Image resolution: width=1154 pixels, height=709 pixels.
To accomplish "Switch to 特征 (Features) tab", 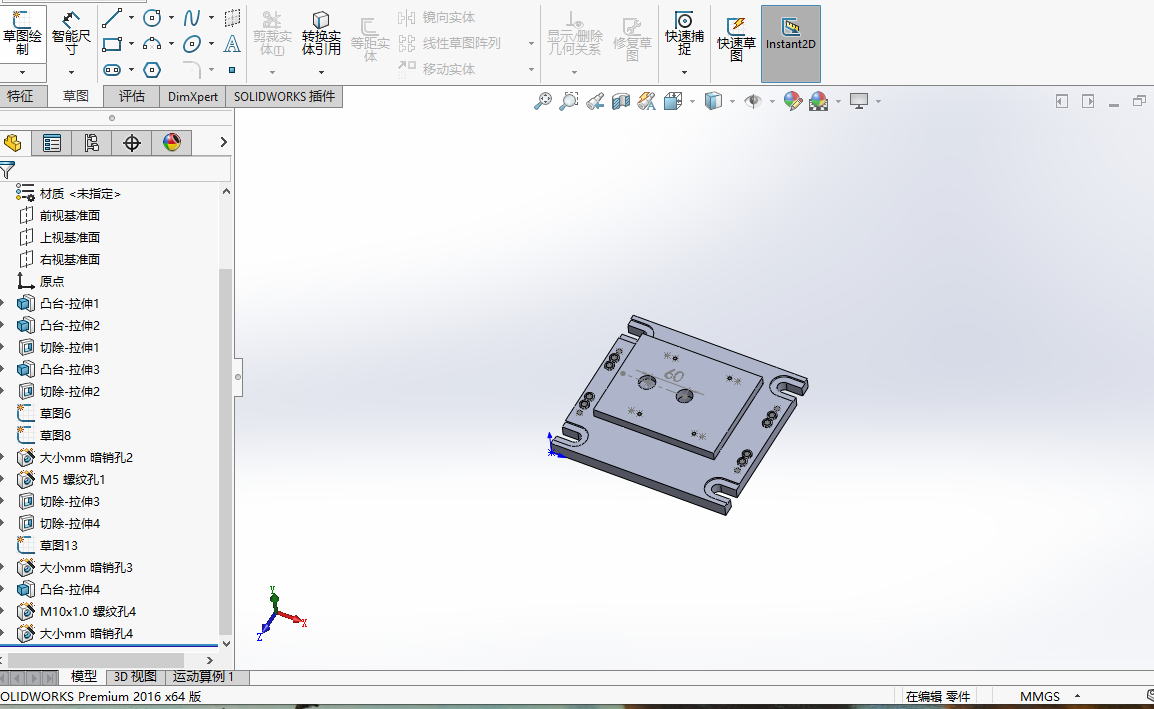I will [x=20, y=96].
